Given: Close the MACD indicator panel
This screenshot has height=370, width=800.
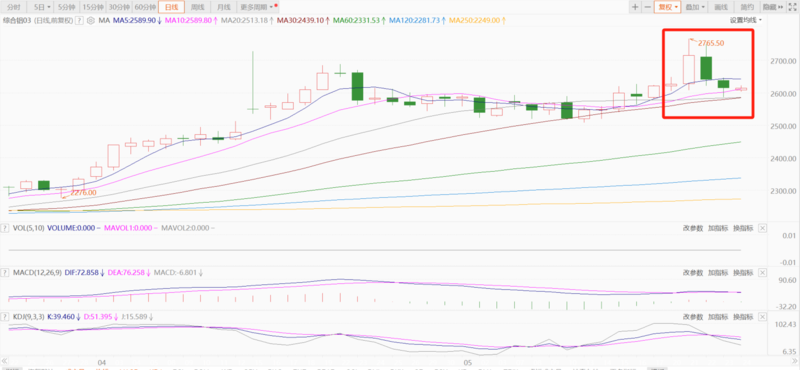Looking at the screenshot, I should 762,273.
